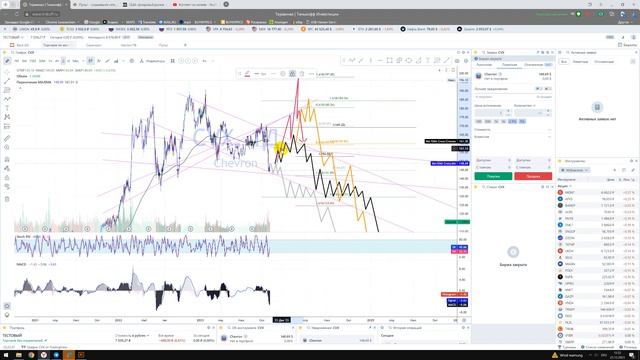Take a chart snapshot with camera icon
640x360 pixels.
457,61
